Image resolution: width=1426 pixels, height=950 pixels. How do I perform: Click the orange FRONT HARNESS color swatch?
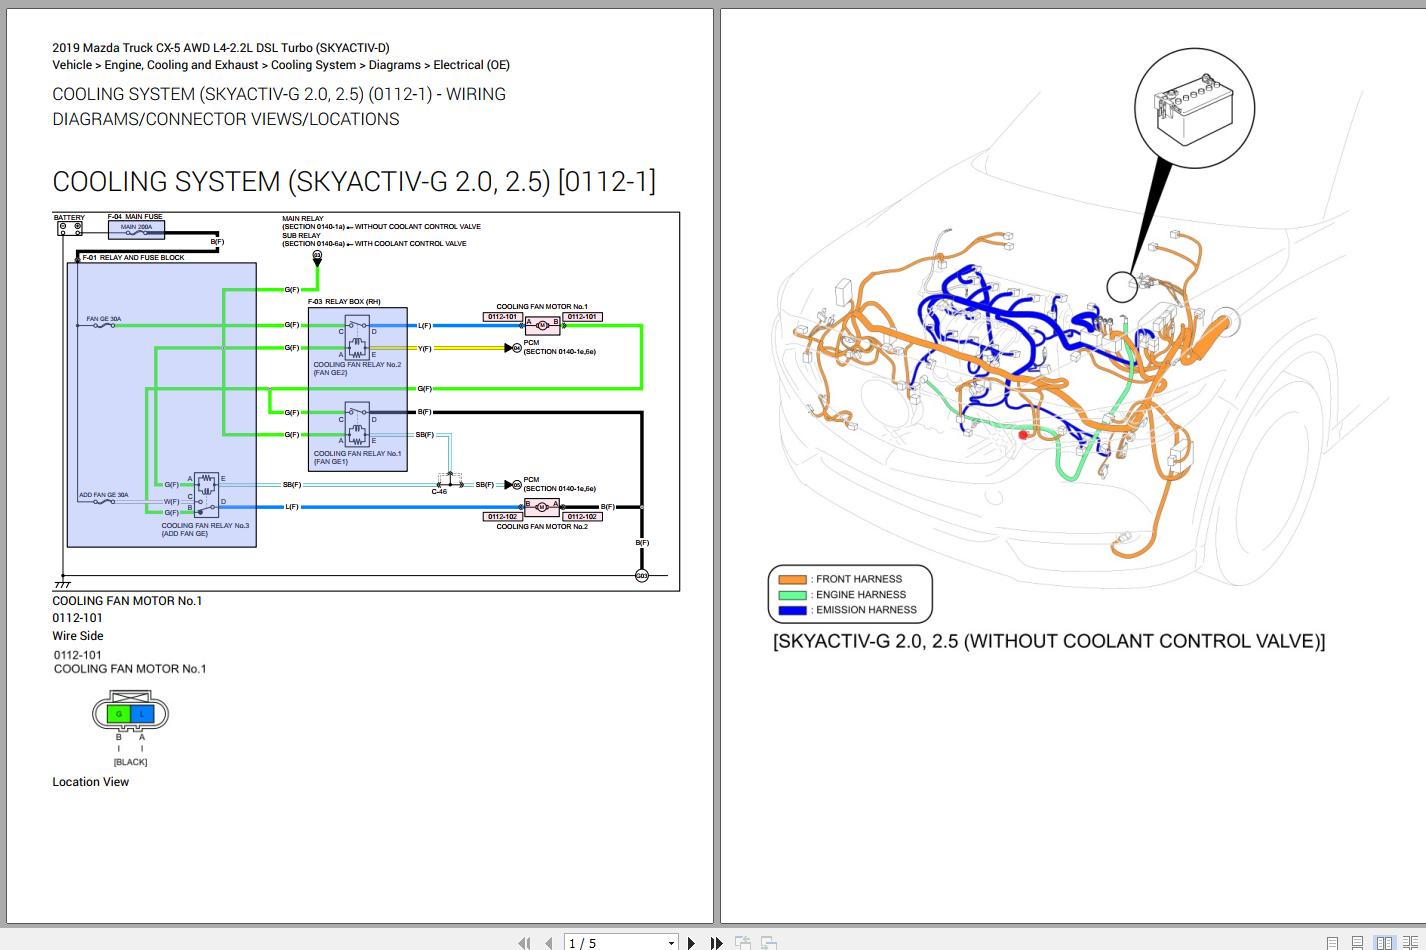tap(794, 578)
